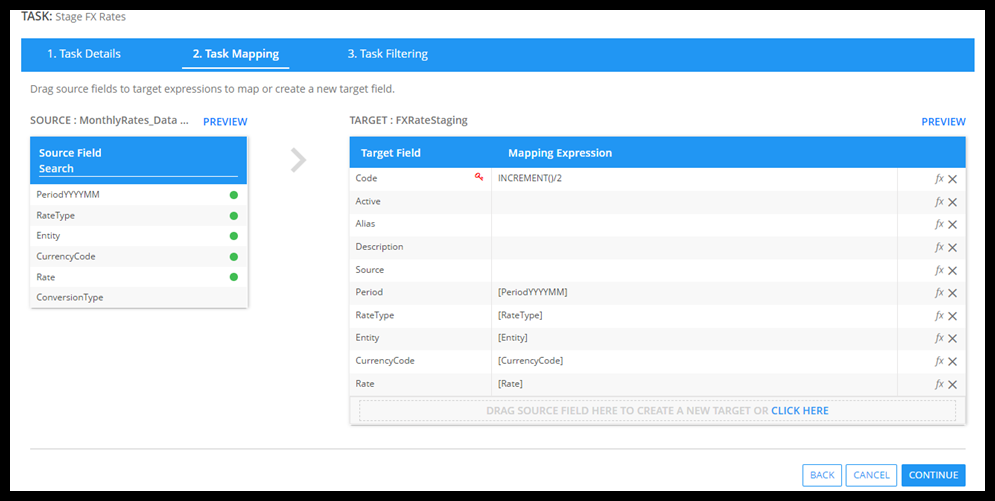Remove the Entity target field row

click(x=952, y=339)
